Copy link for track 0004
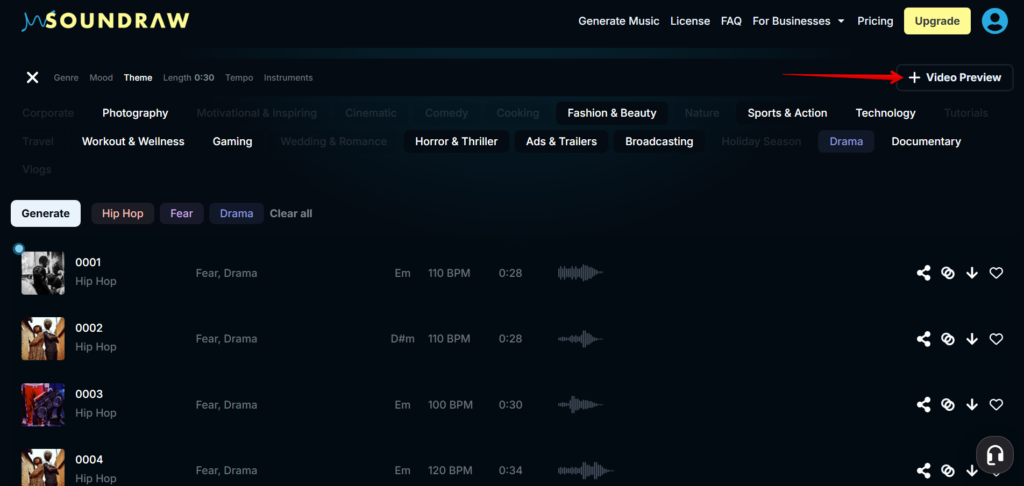Viewport: 1024px width, 486px height. tap(947, 470)
